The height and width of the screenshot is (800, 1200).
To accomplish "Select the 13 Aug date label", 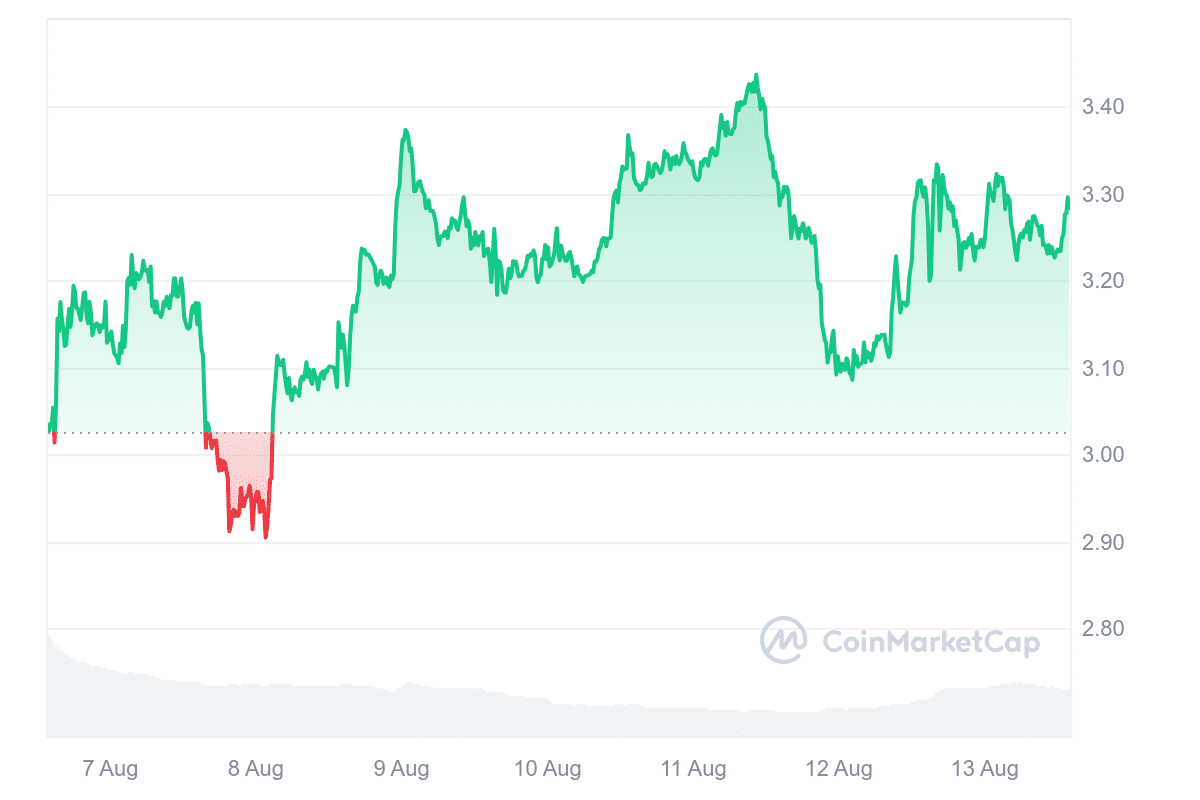I will coord(985,769).
